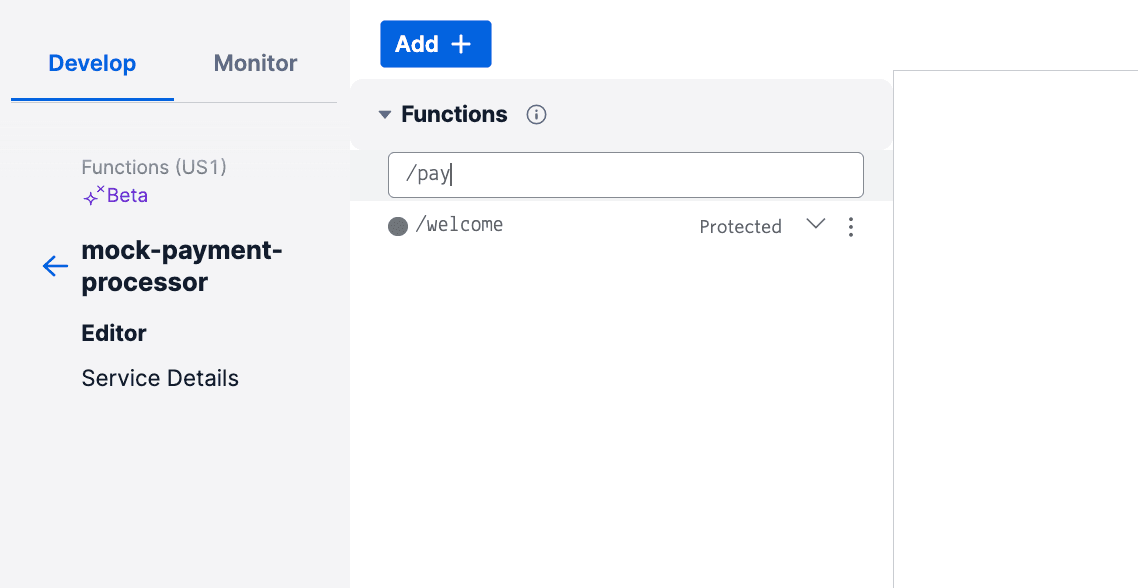This screenshot has height=588, width=1138.
Task: Select the /welcome function path icon row
Action: coord(460,224)
